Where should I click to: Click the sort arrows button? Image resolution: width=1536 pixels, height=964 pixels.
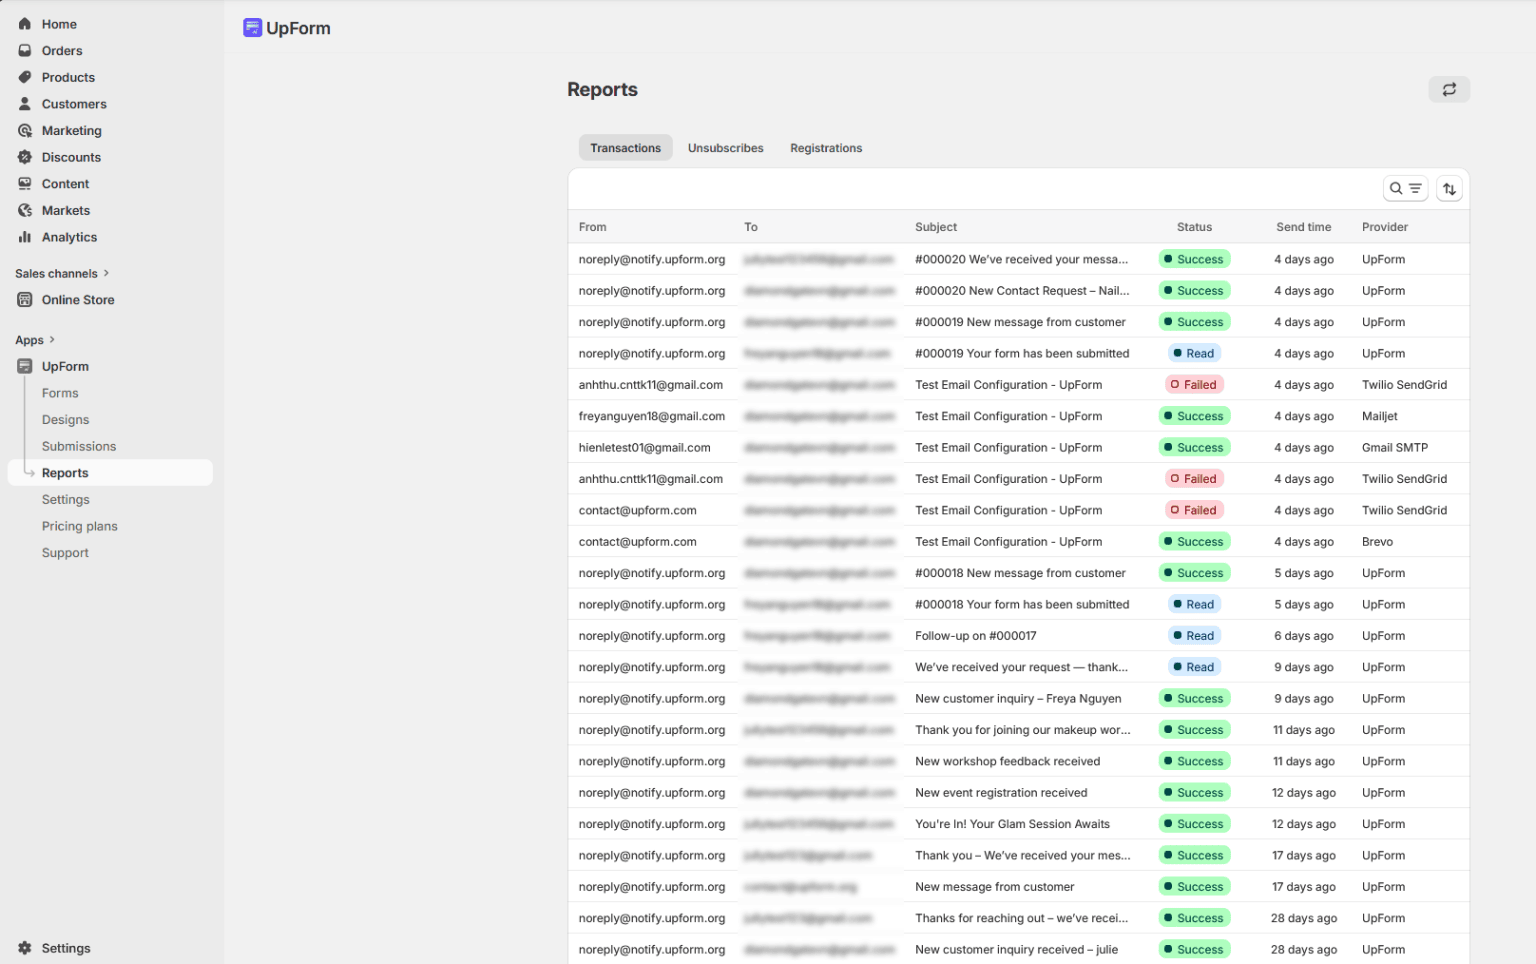pos(1449,188)
